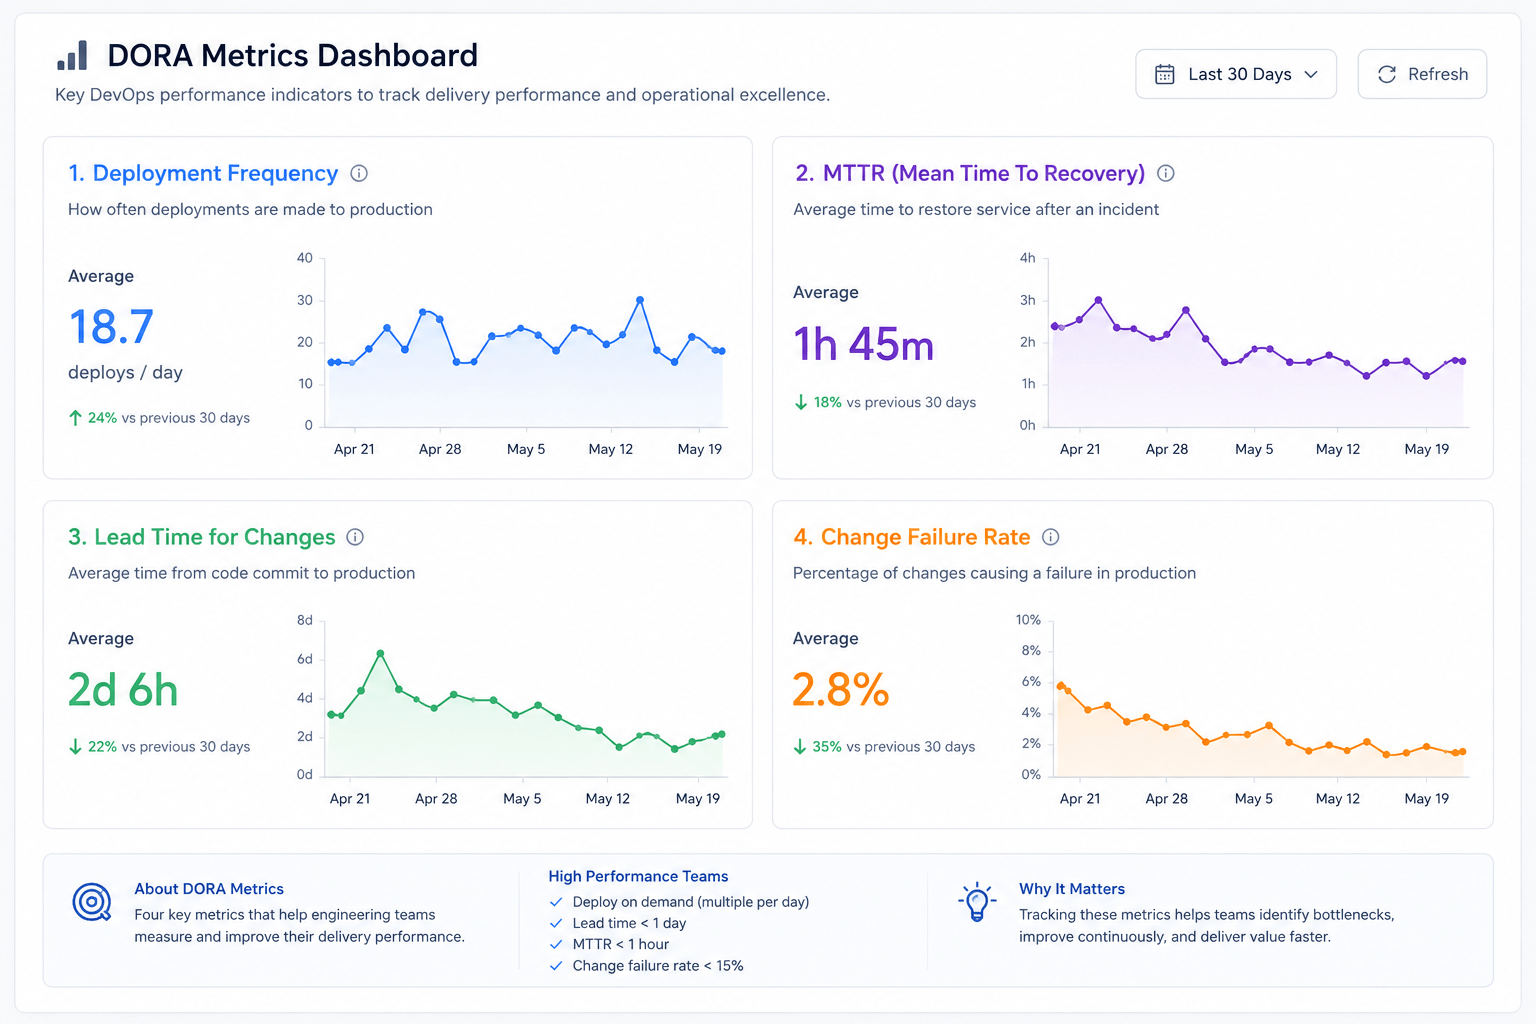The image size is (1536, 1024).
Task: Select the highest data point in the MTTR chart
Action: coord(1098,300)
